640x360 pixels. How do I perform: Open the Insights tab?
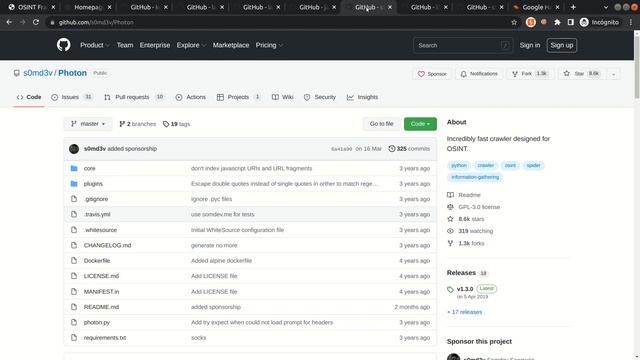coord(362,97)
